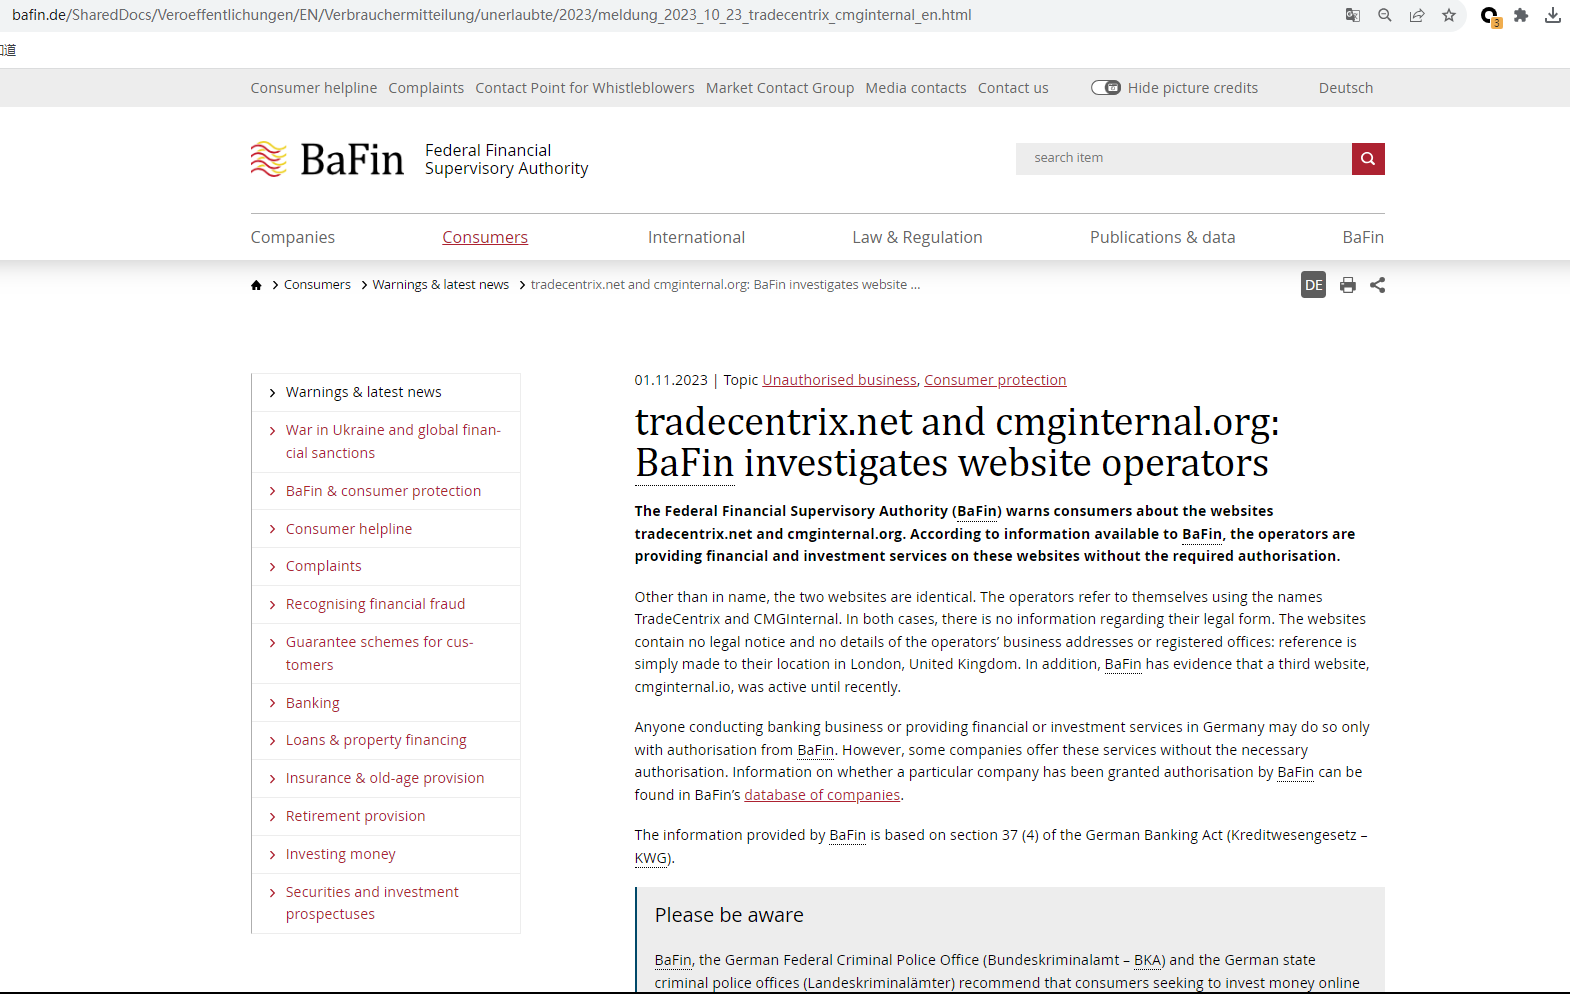Viewport: 1570px width, 994px height.
Task: Switch language via the Deutsch link
Action: point(1346,88)
